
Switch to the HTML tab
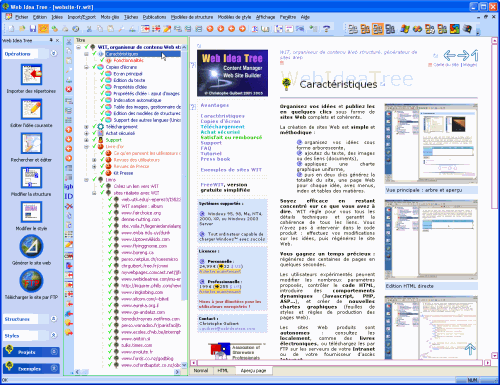click(223, 370)
